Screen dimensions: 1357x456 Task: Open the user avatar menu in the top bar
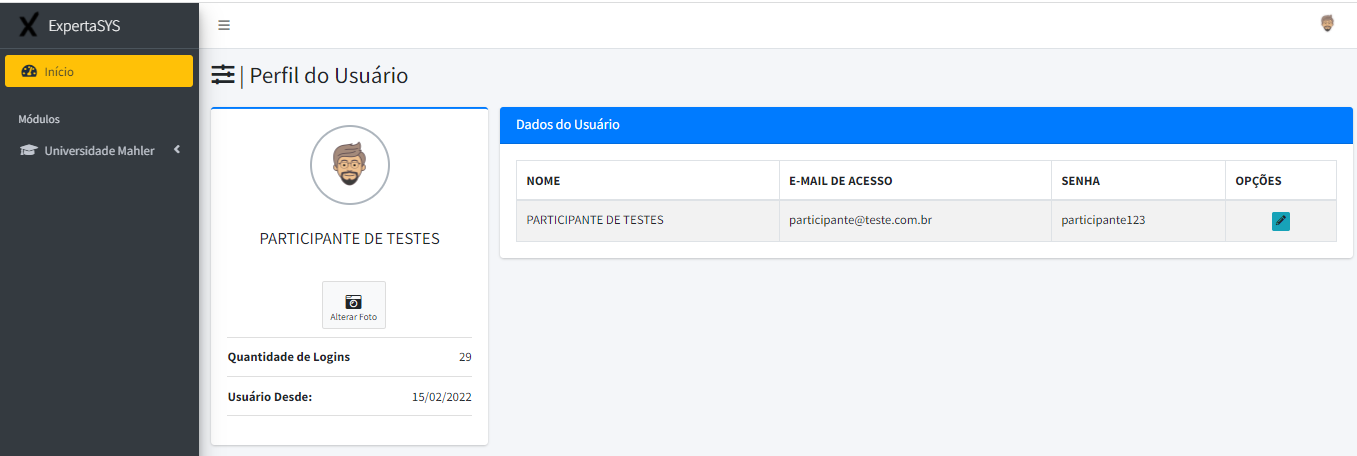point(1327,24)
